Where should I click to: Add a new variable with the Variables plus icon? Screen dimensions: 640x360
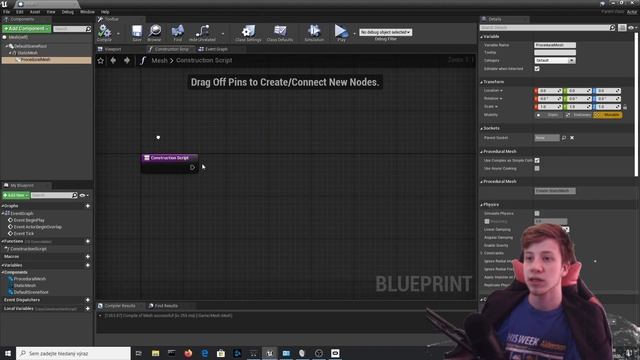click(88, 265)
